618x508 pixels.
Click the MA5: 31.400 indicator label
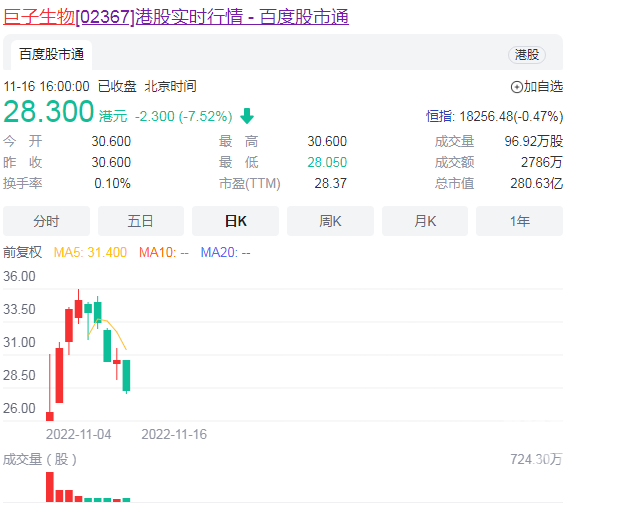coord(90,252)
